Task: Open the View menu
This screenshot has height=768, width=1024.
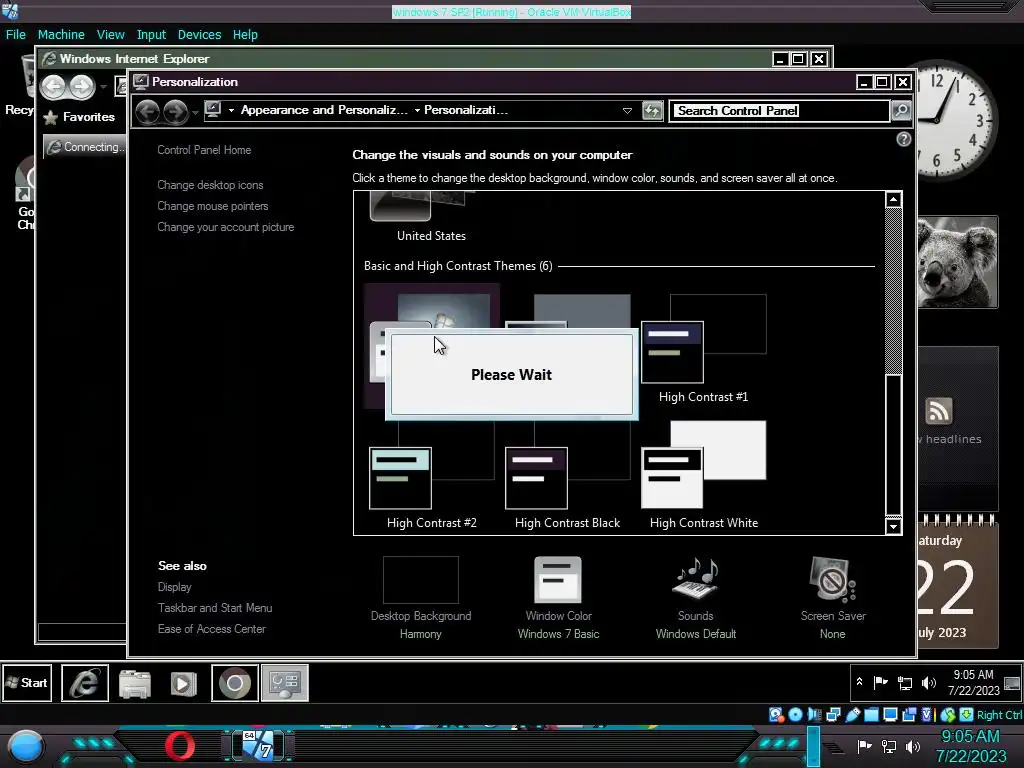Action: tap(110, 35)
